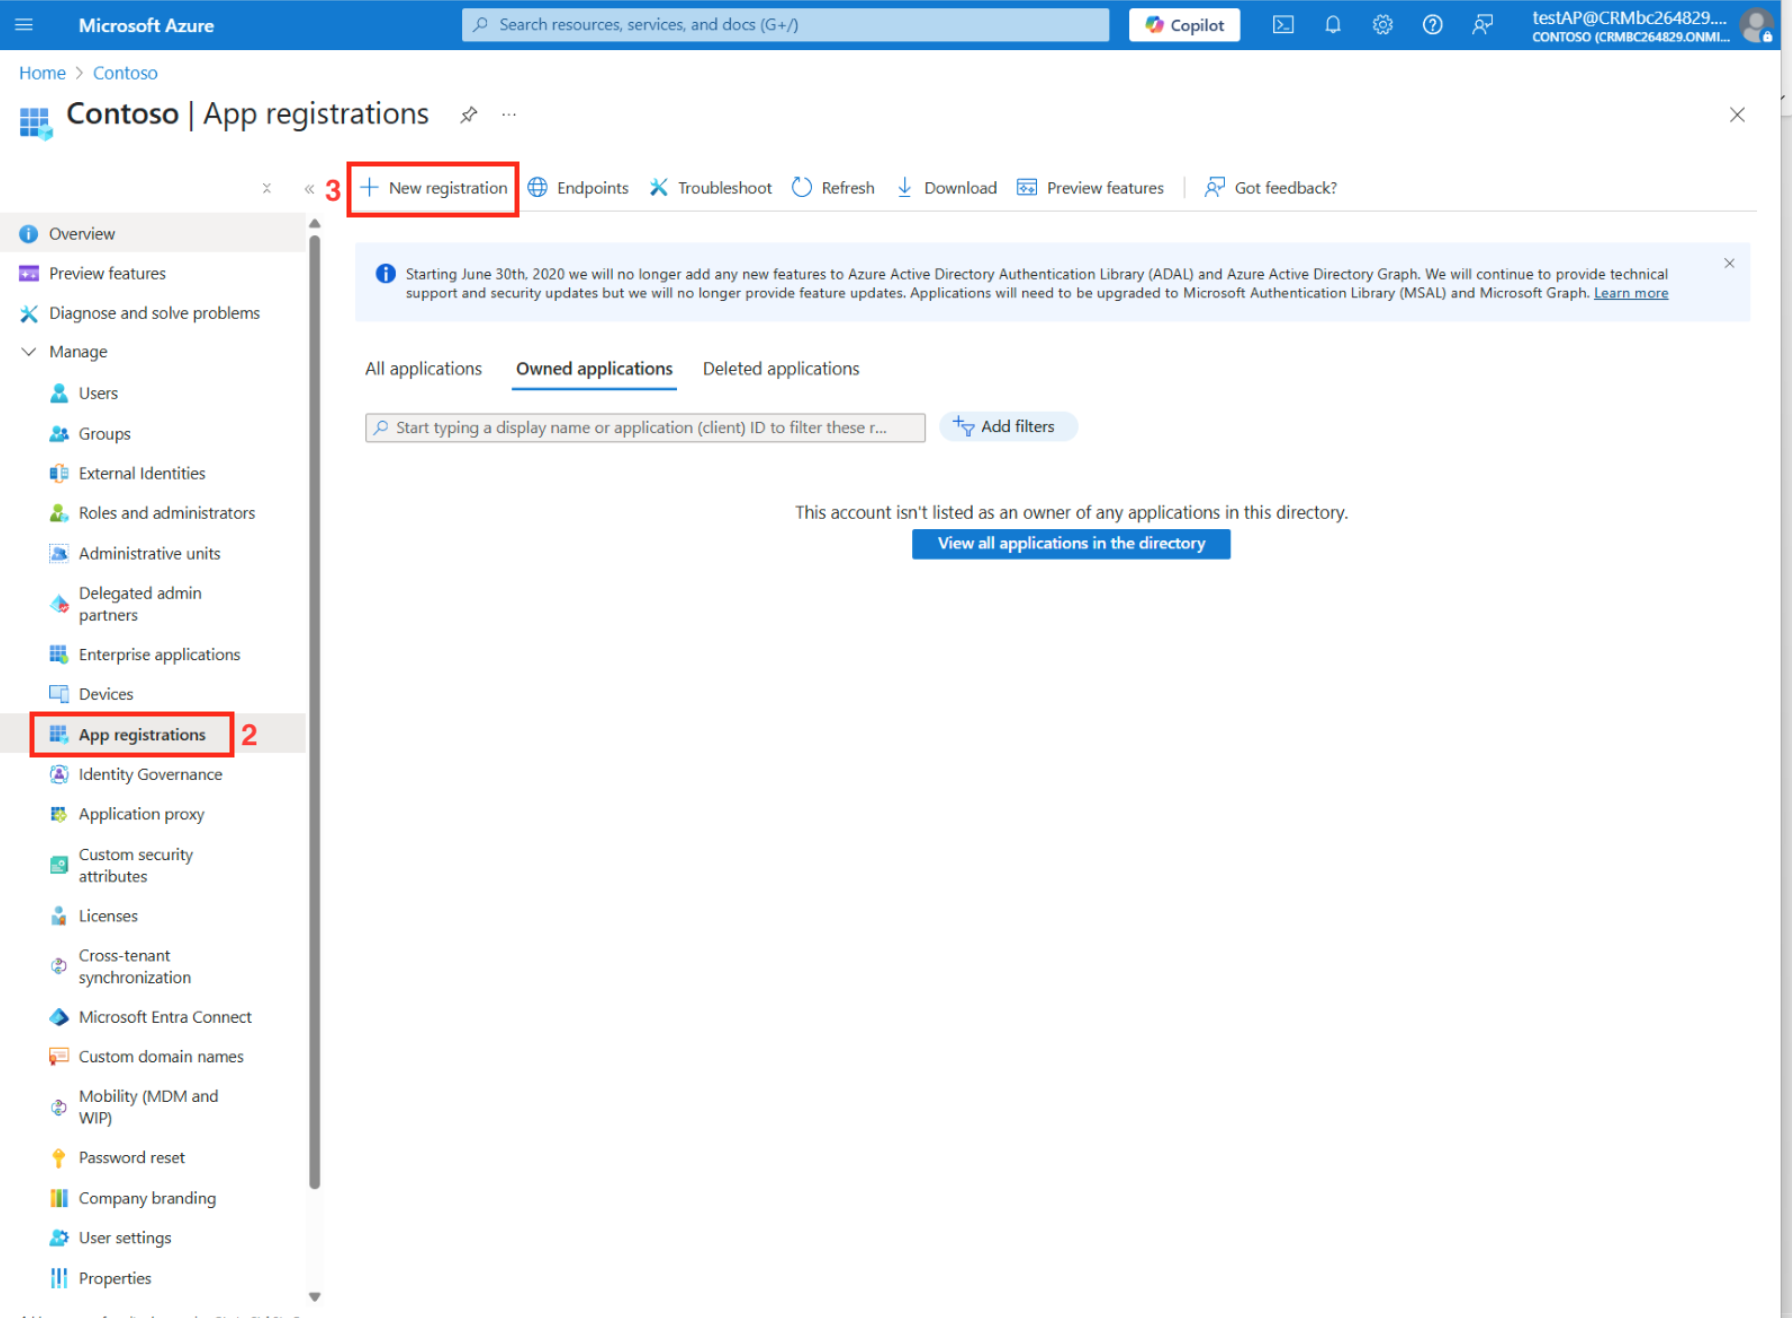1792x1318 pixels.
Task: Click New registration
Action: point(434,188)
